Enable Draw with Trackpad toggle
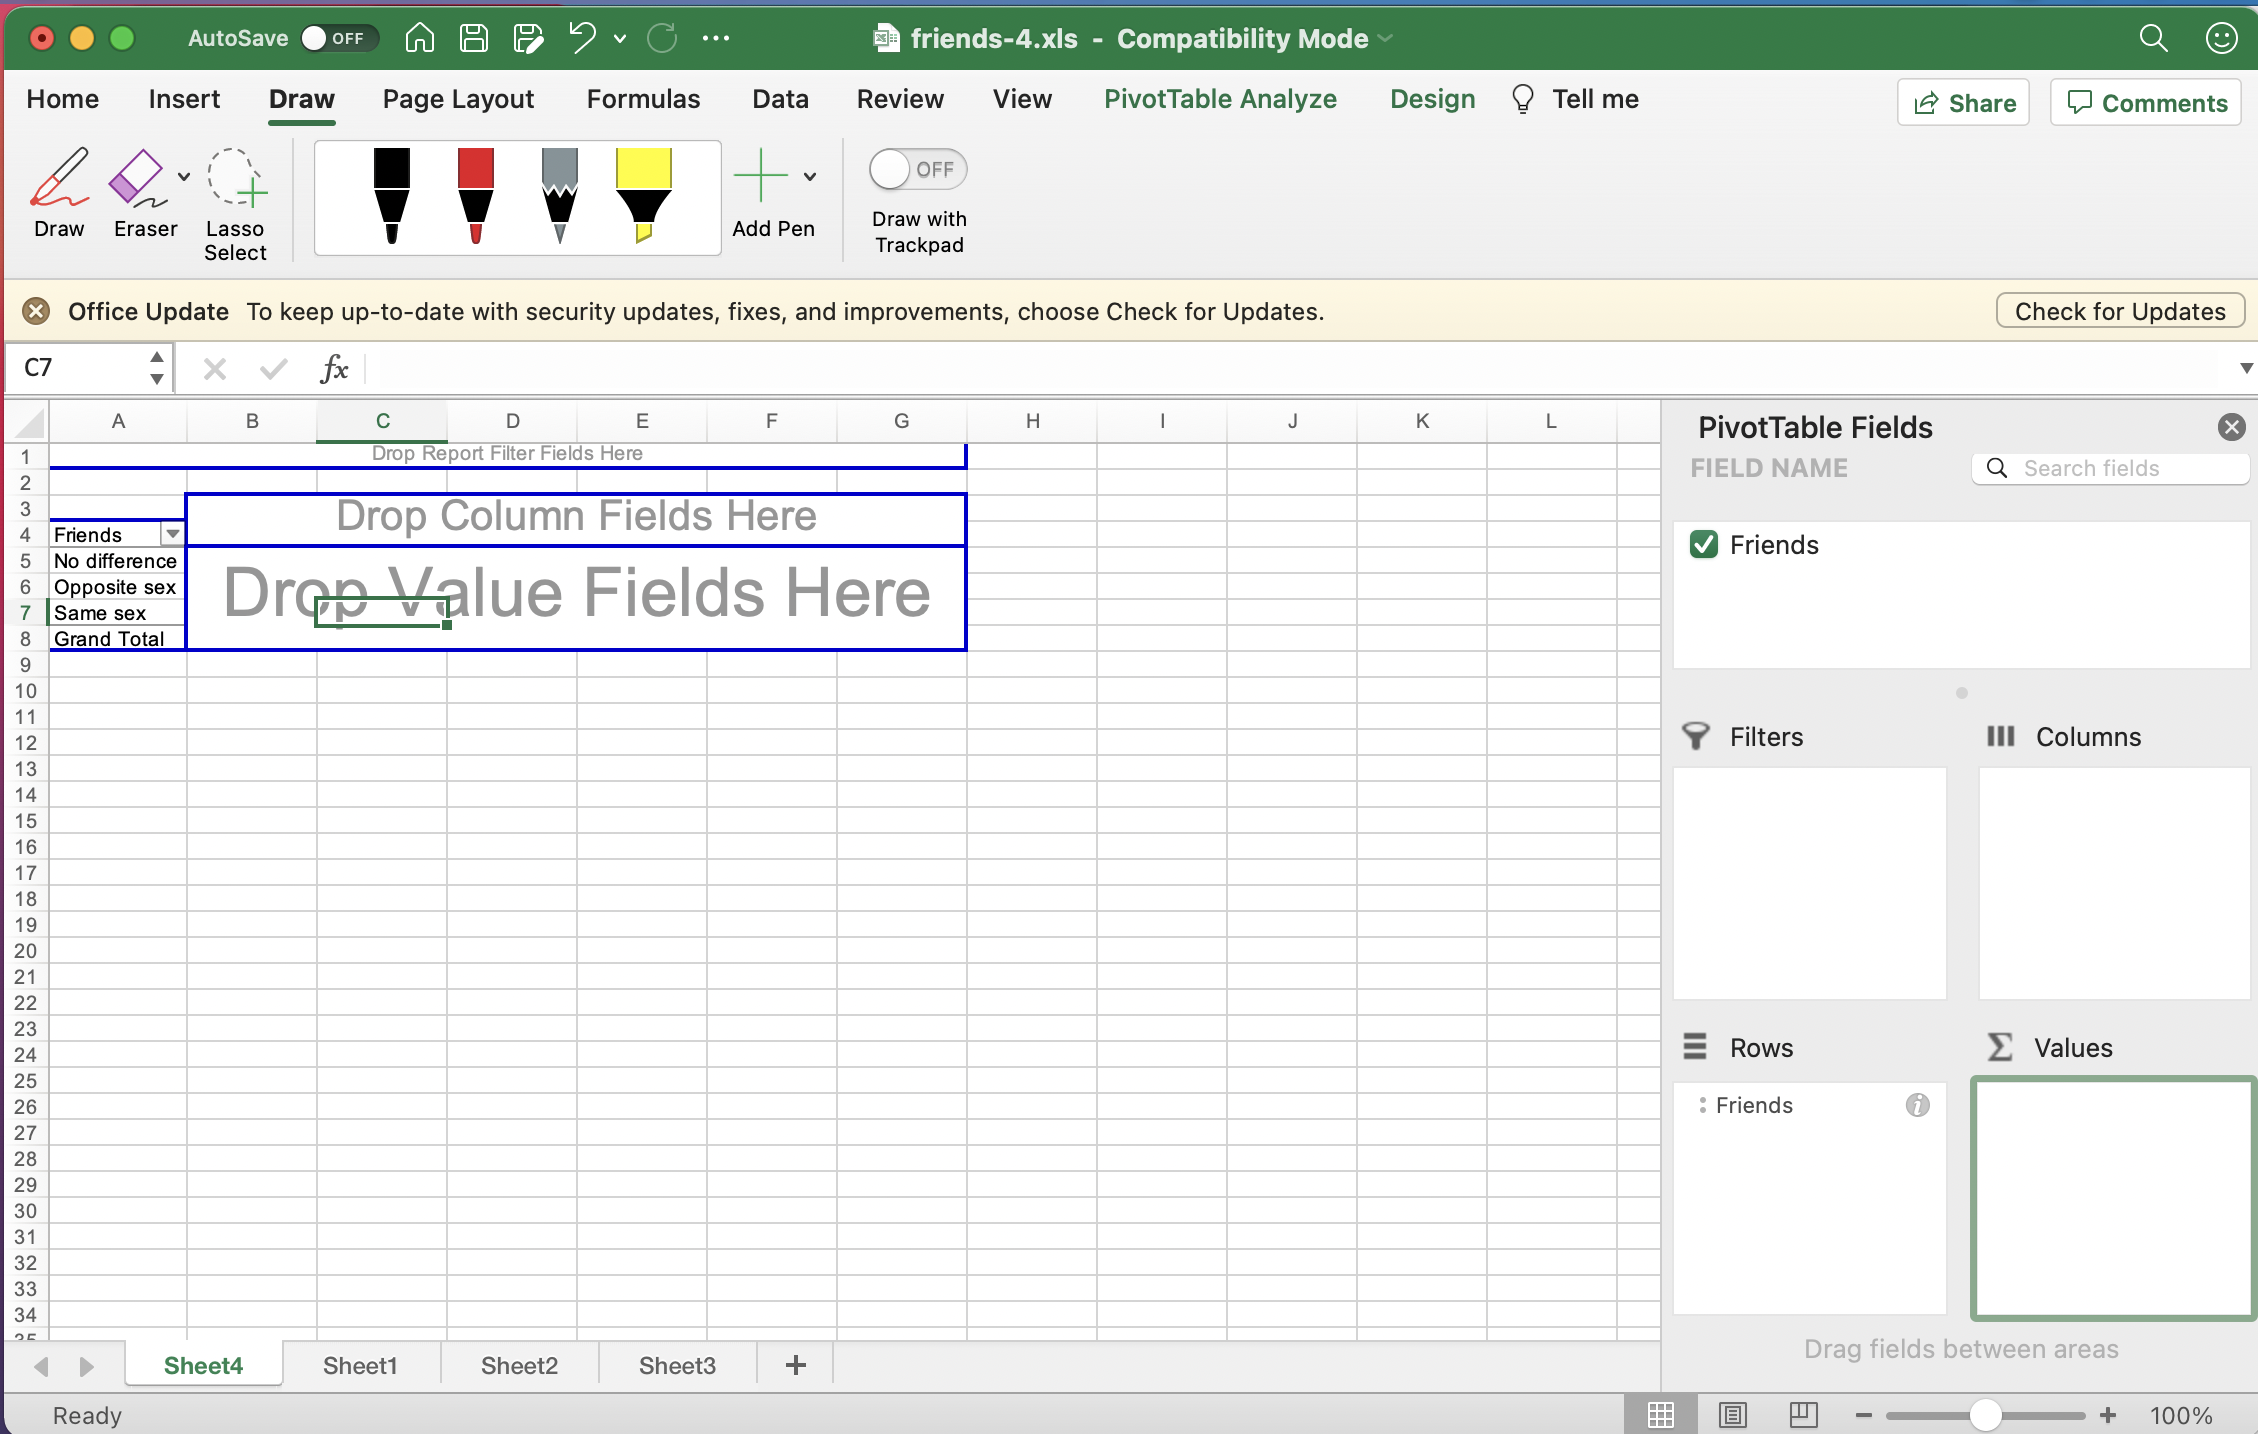 pyautogui.click(x=917, y=169)
